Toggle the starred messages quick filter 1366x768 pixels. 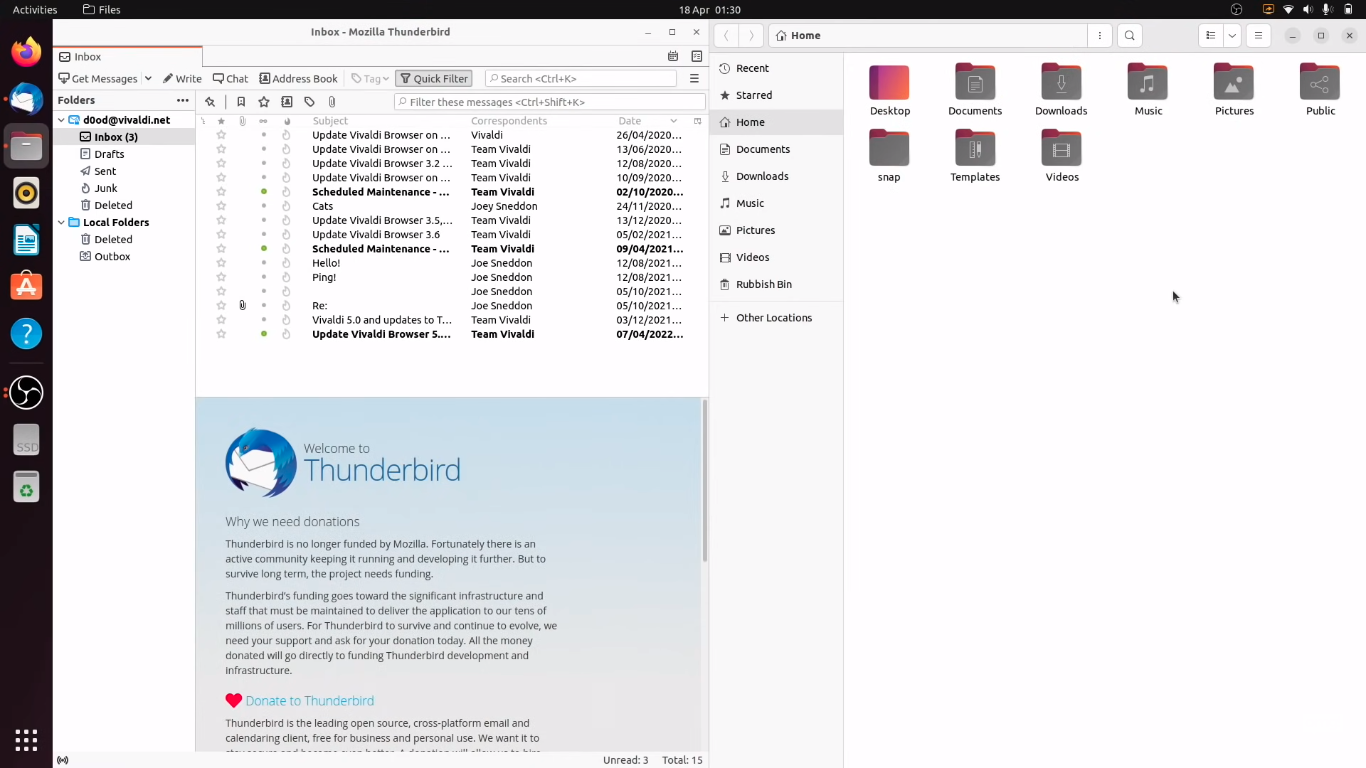tap(264, 102)
